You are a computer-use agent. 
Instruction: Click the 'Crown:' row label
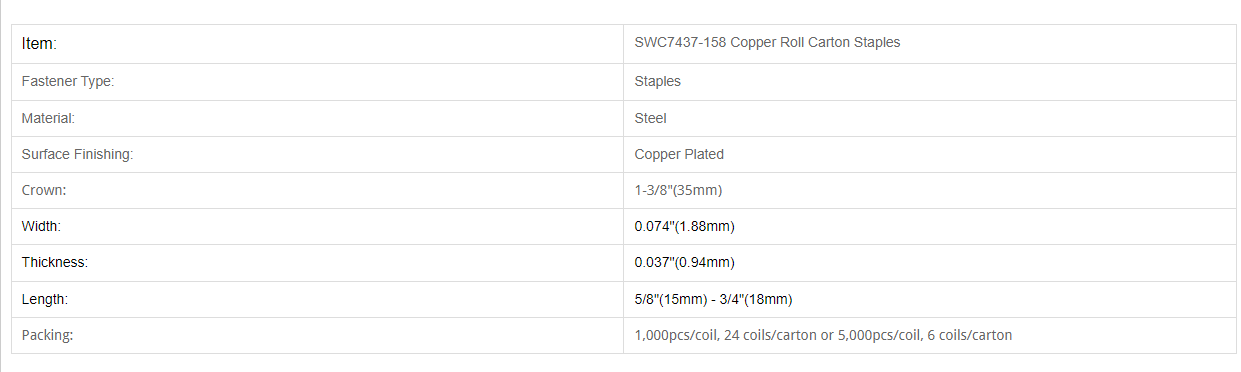coord(44,191)
